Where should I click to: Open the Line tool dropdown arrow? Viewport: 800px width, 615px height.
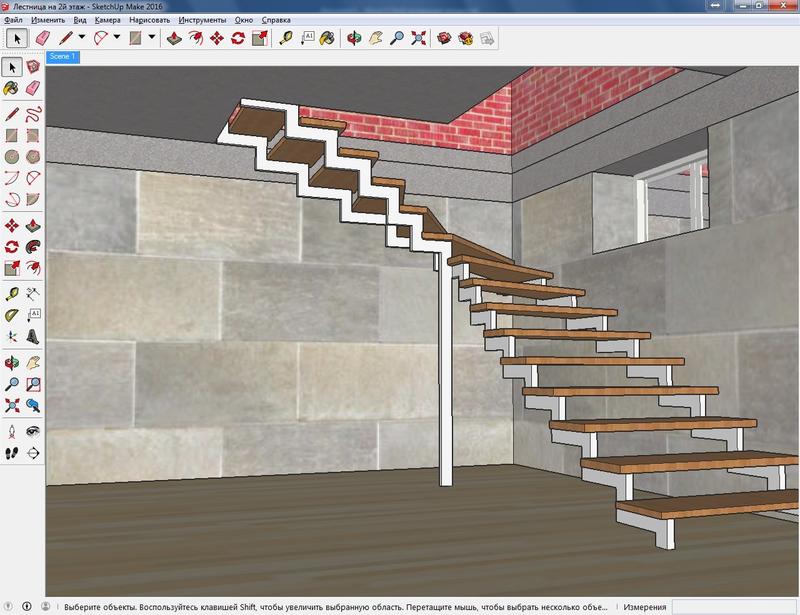[x=82, y=38]
